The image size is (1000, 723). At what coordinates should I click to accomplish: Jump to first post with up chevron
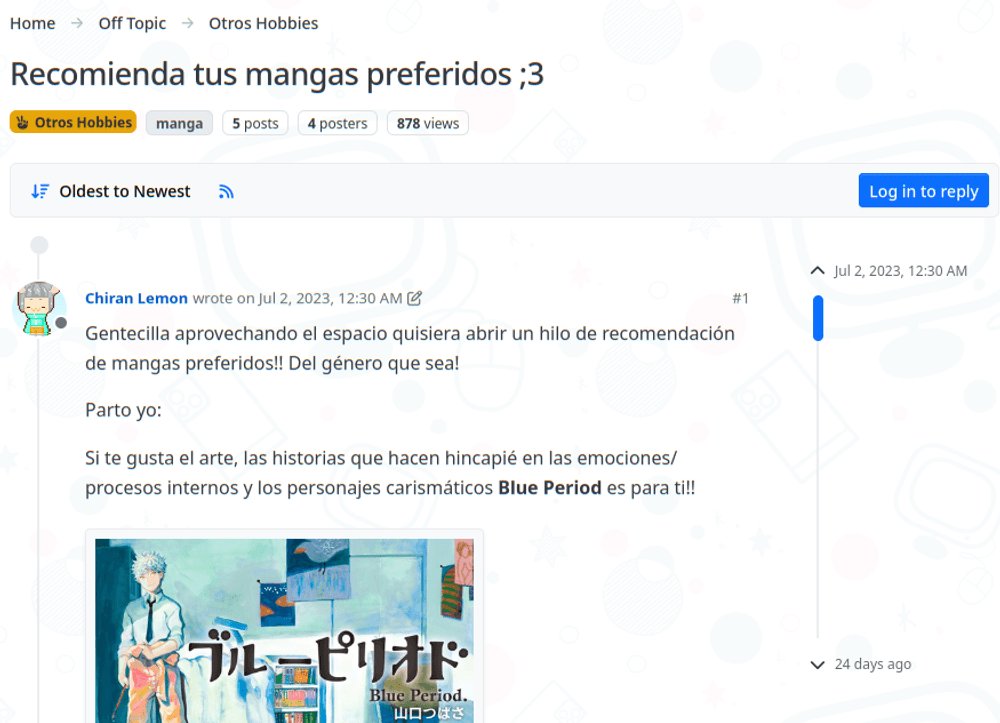(818, 271)
